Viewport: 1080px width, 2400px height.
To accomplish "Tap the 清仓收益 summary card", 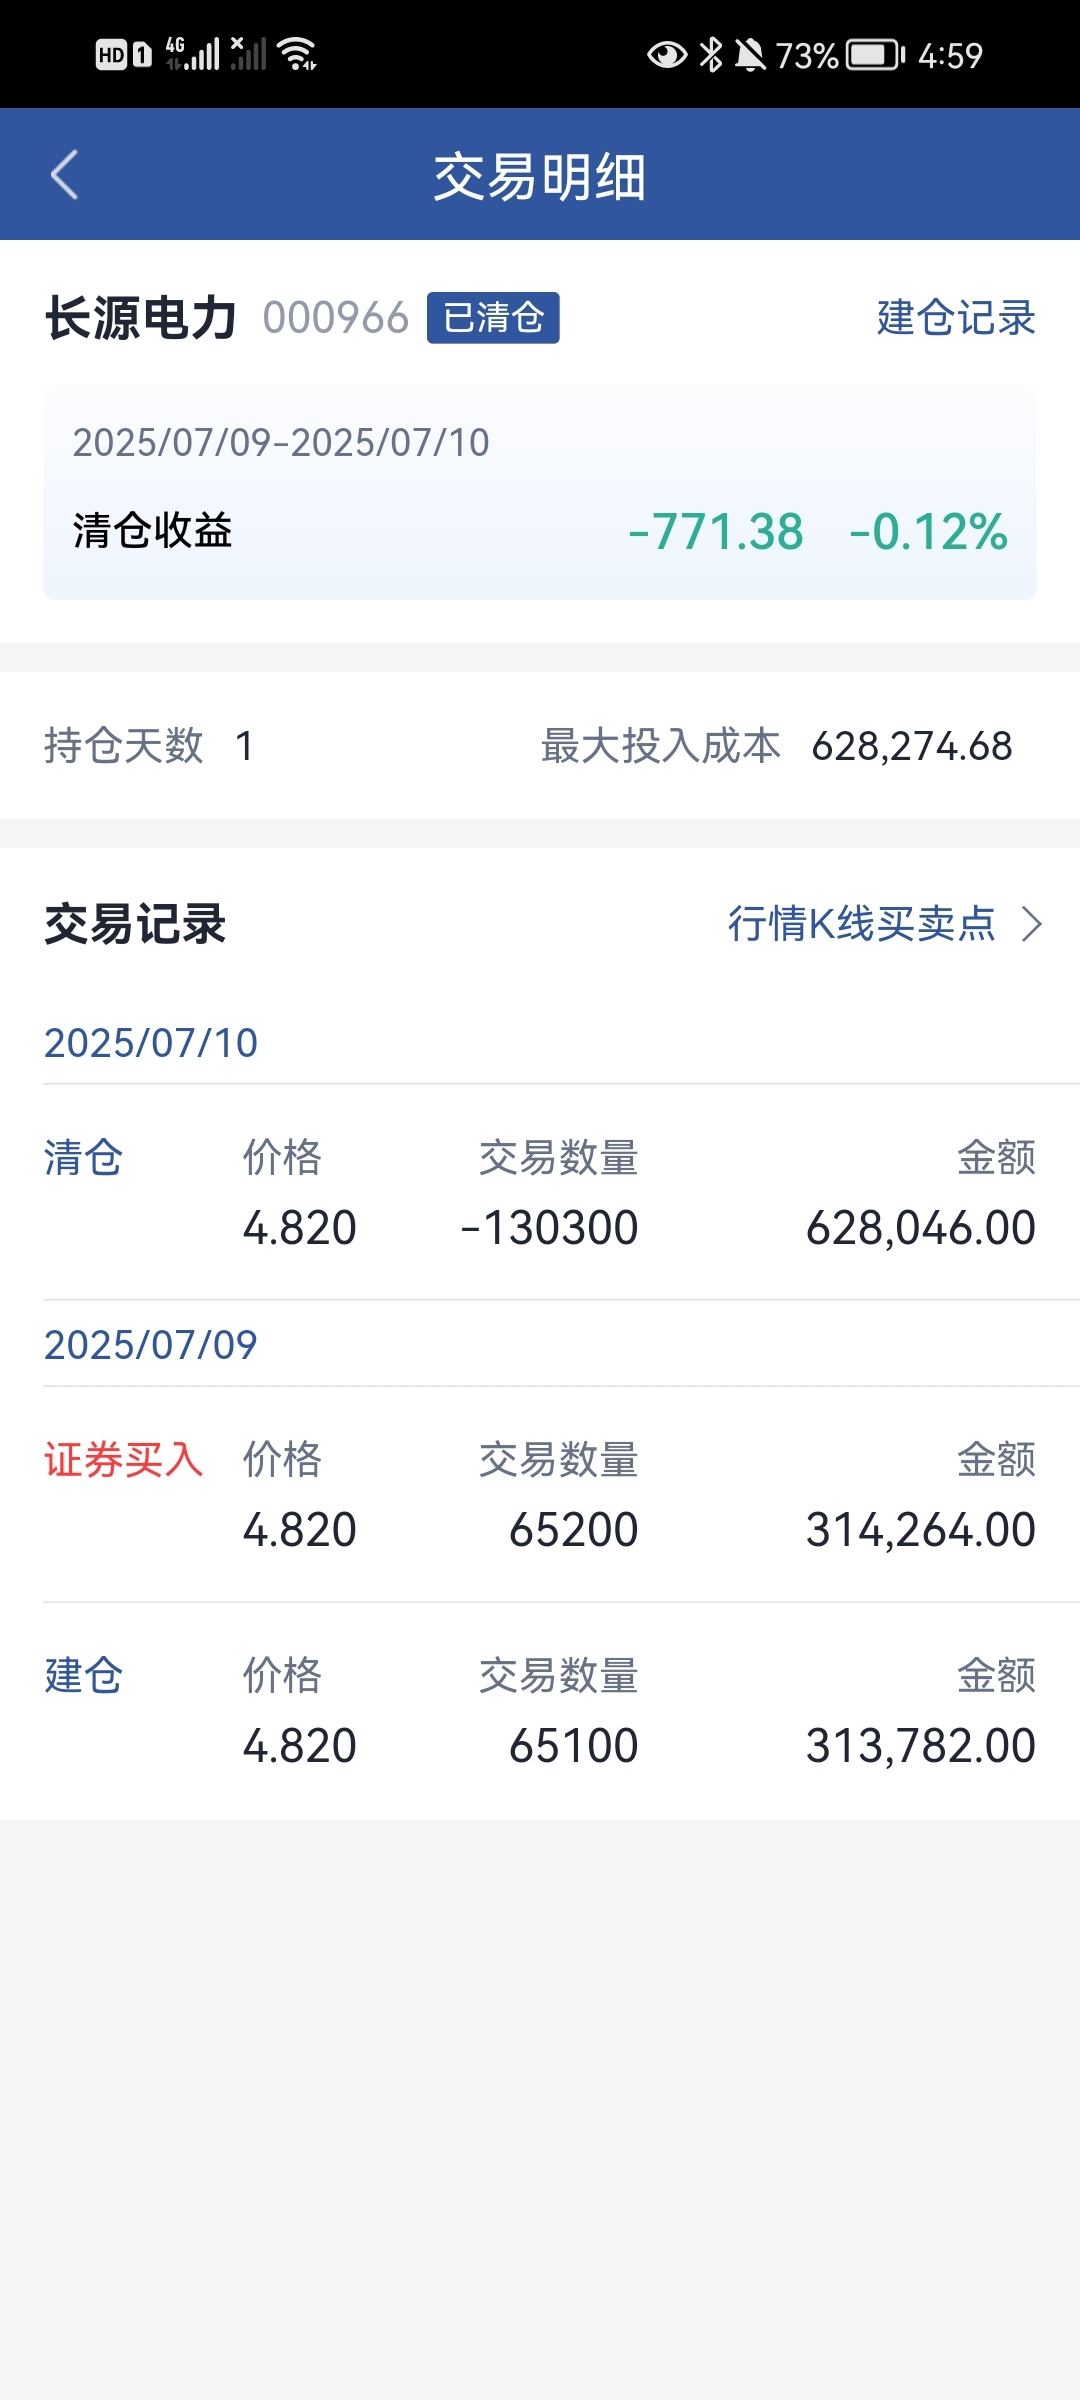I will 540,493.
